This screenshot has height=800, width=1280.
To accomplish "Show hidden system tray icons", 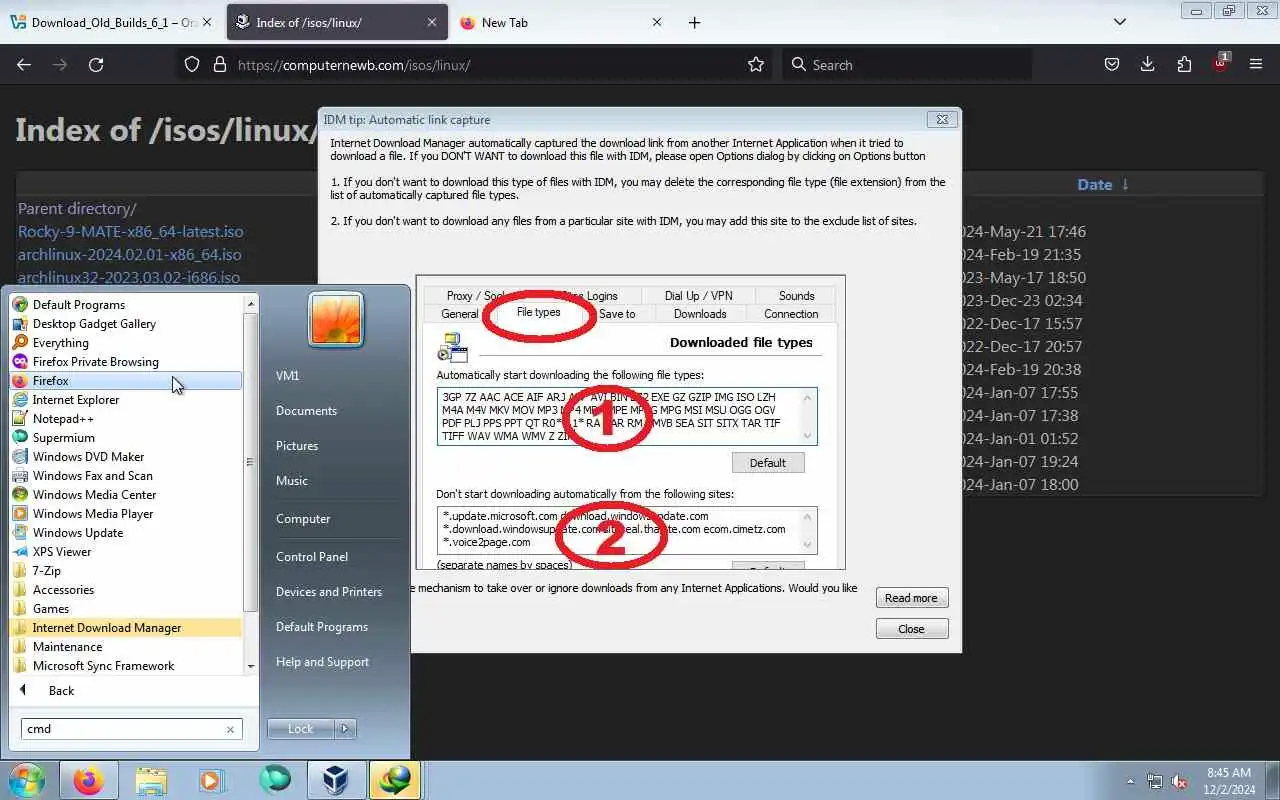I will (x=1130, y=781).
